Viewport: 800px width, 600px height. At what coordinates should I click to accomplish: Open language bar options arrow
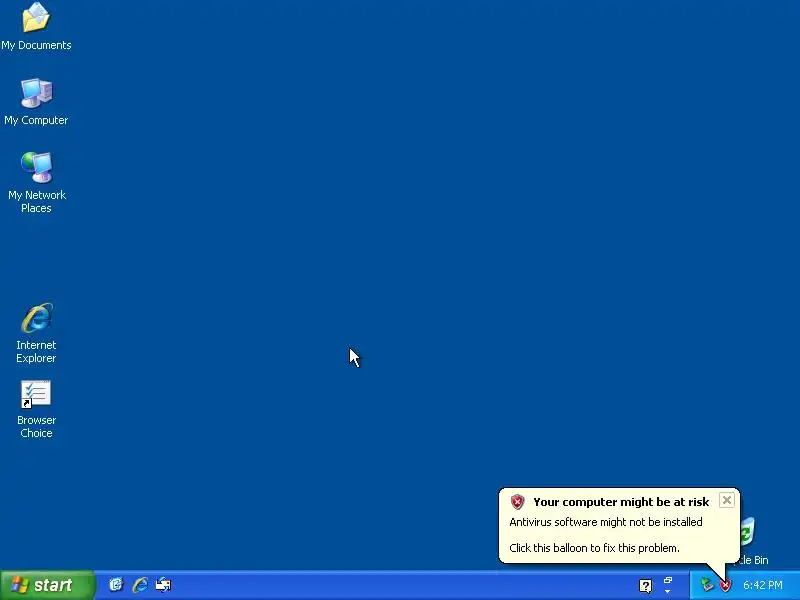tap(667, 592)
